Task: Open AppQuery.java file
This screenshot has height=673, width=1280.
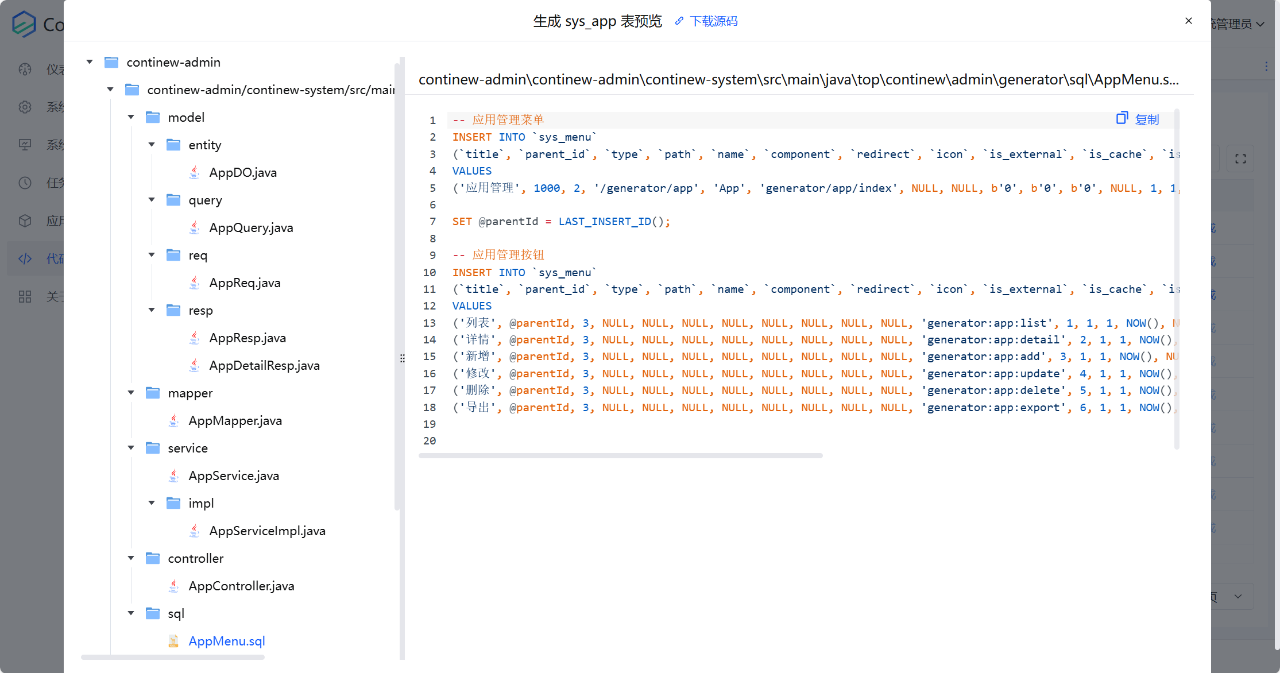Action: click(251, 228)
